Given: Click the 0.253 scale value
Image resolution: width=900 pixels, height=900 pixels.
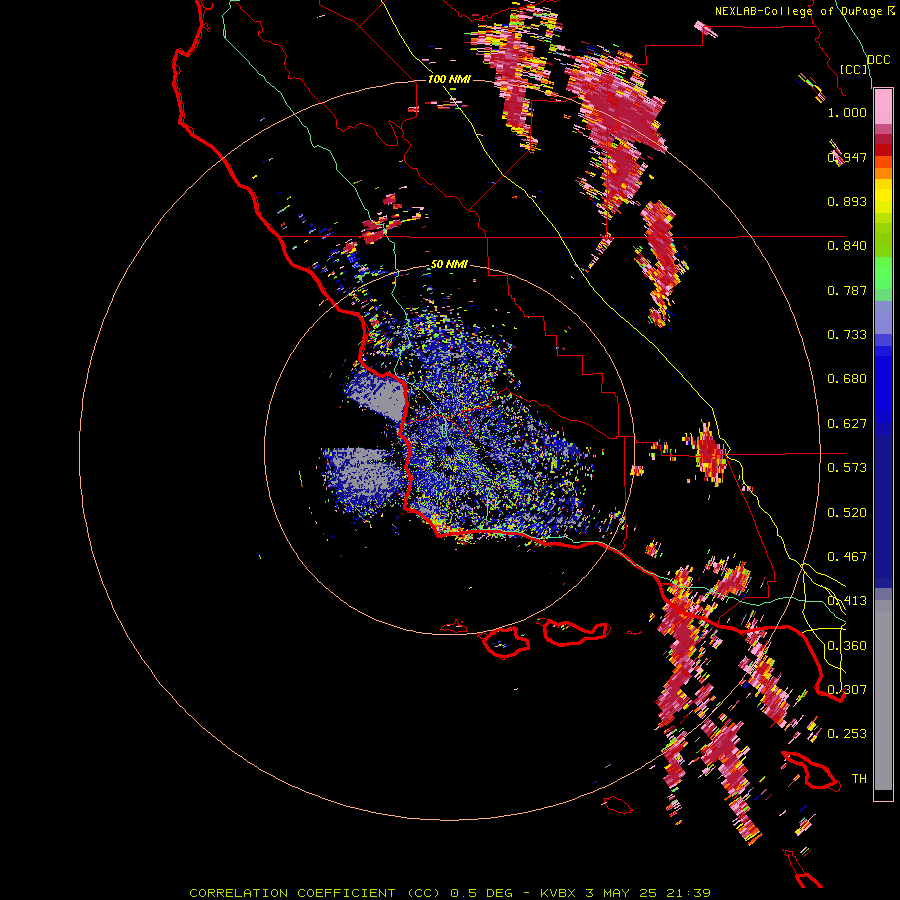Looking at the screenshot, I should click(x=847, y=734).
